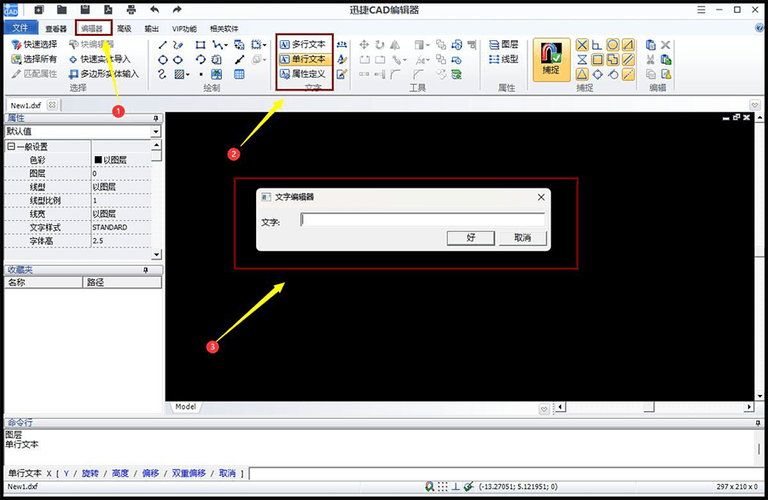Select the rectangle drawing tool
This screenshot has height=500, width=768.
(x=200, y=45)
